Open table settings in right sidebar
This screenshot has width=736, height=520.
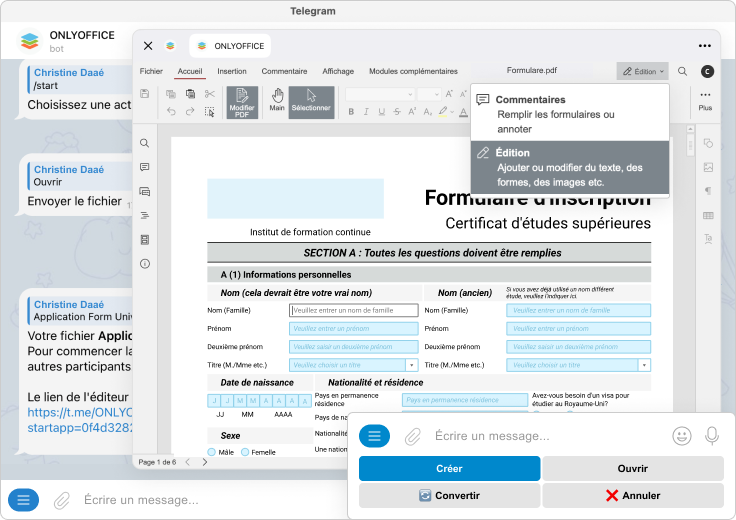pyautogui.click(x=708, y=215)
